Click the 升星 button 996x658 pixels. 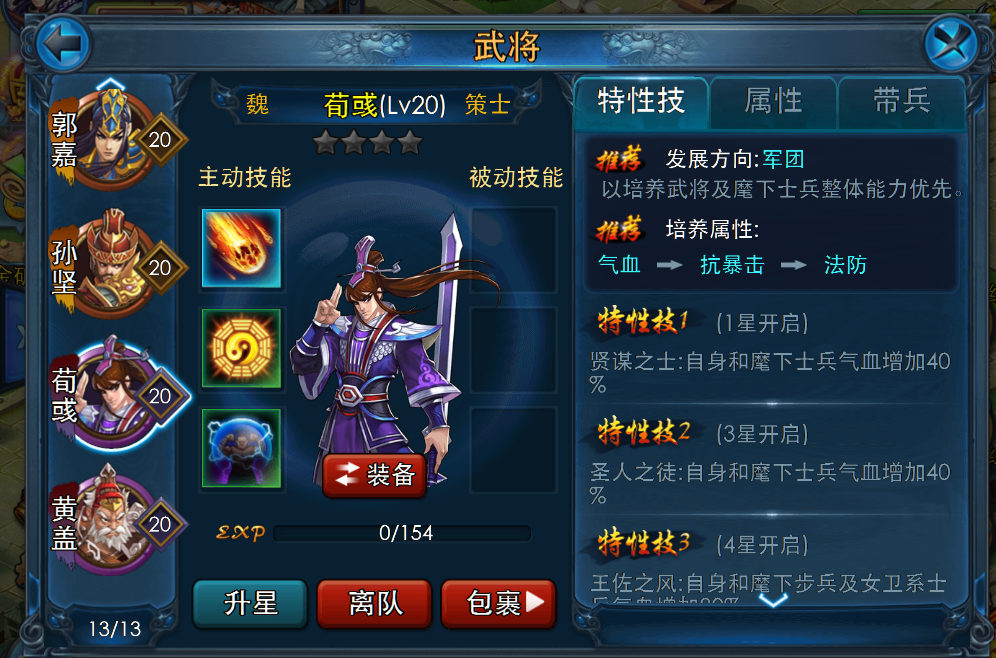click(250, 603)
